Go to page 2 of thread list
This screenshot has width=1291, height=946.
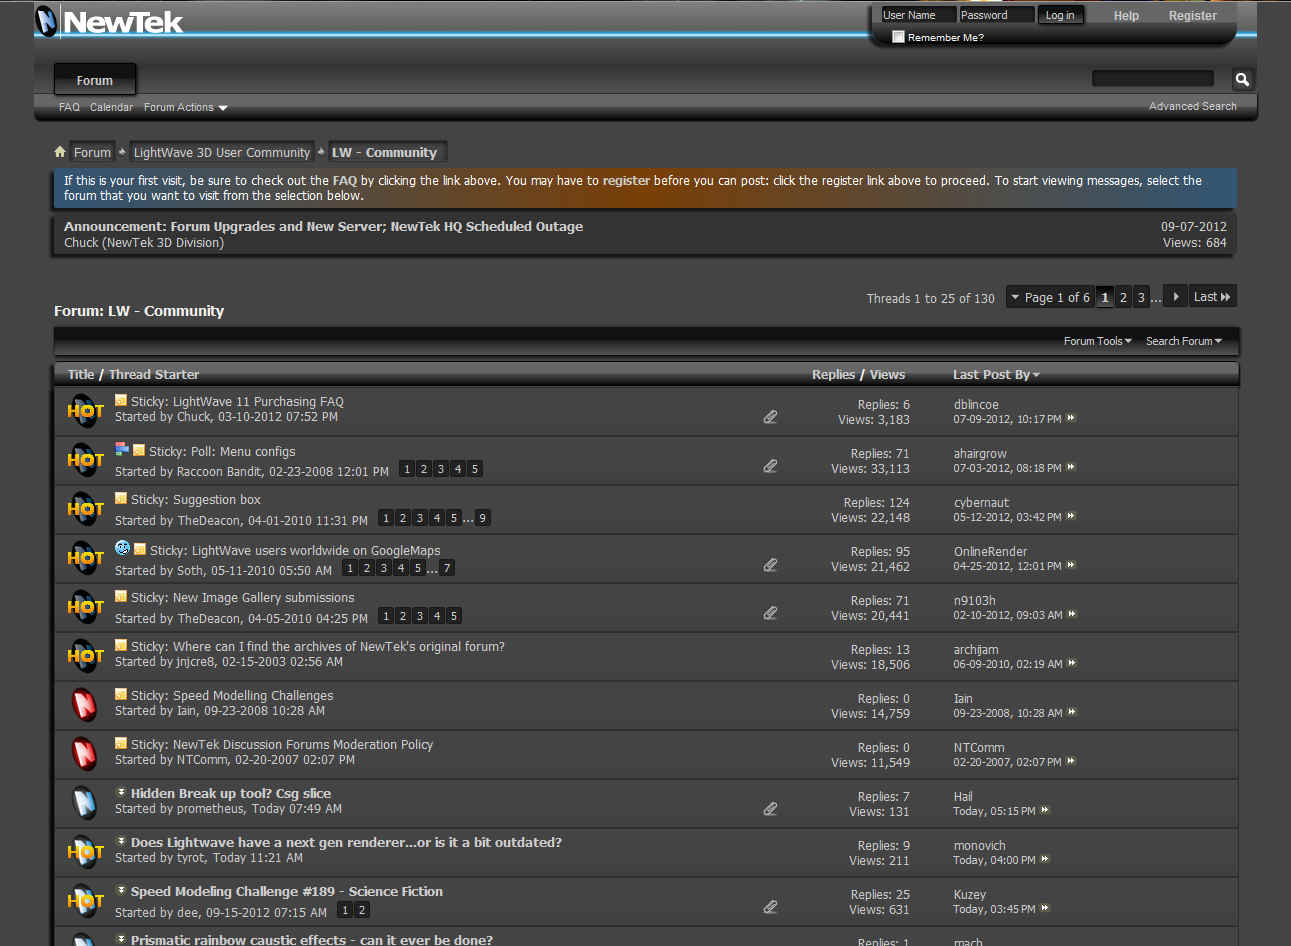click(1123, 297)
